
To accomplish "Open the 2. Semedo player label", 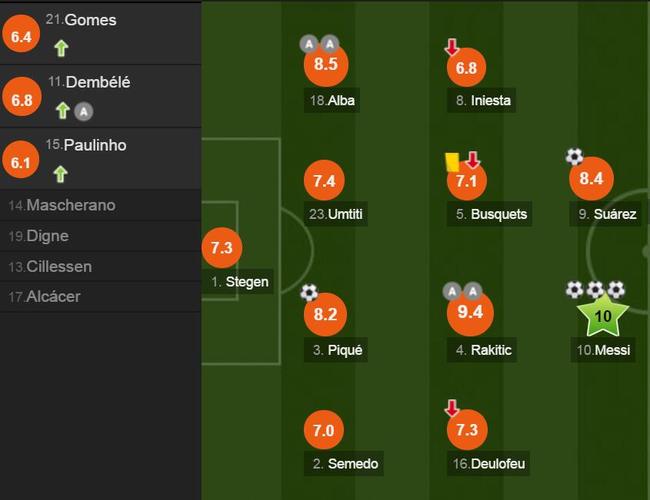I will (x=345, y=464).
